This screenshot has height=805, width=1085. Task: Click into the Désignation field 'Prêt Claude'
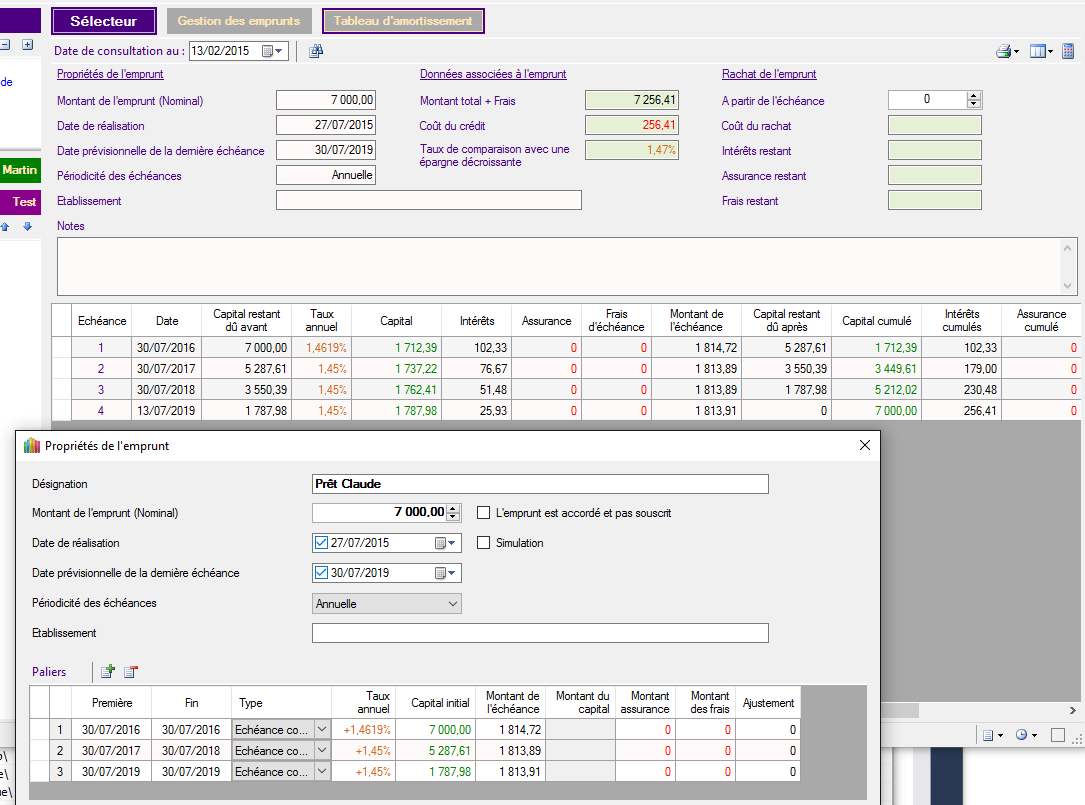(x=540, y=484)
